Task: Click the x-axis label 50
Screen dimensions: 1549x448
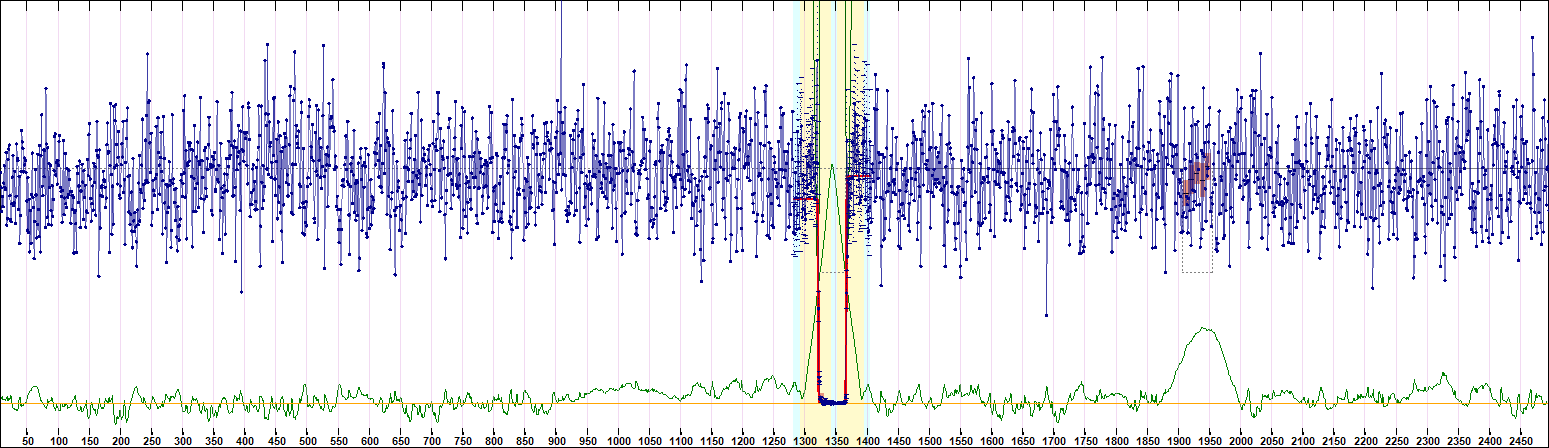Action: 28,441
